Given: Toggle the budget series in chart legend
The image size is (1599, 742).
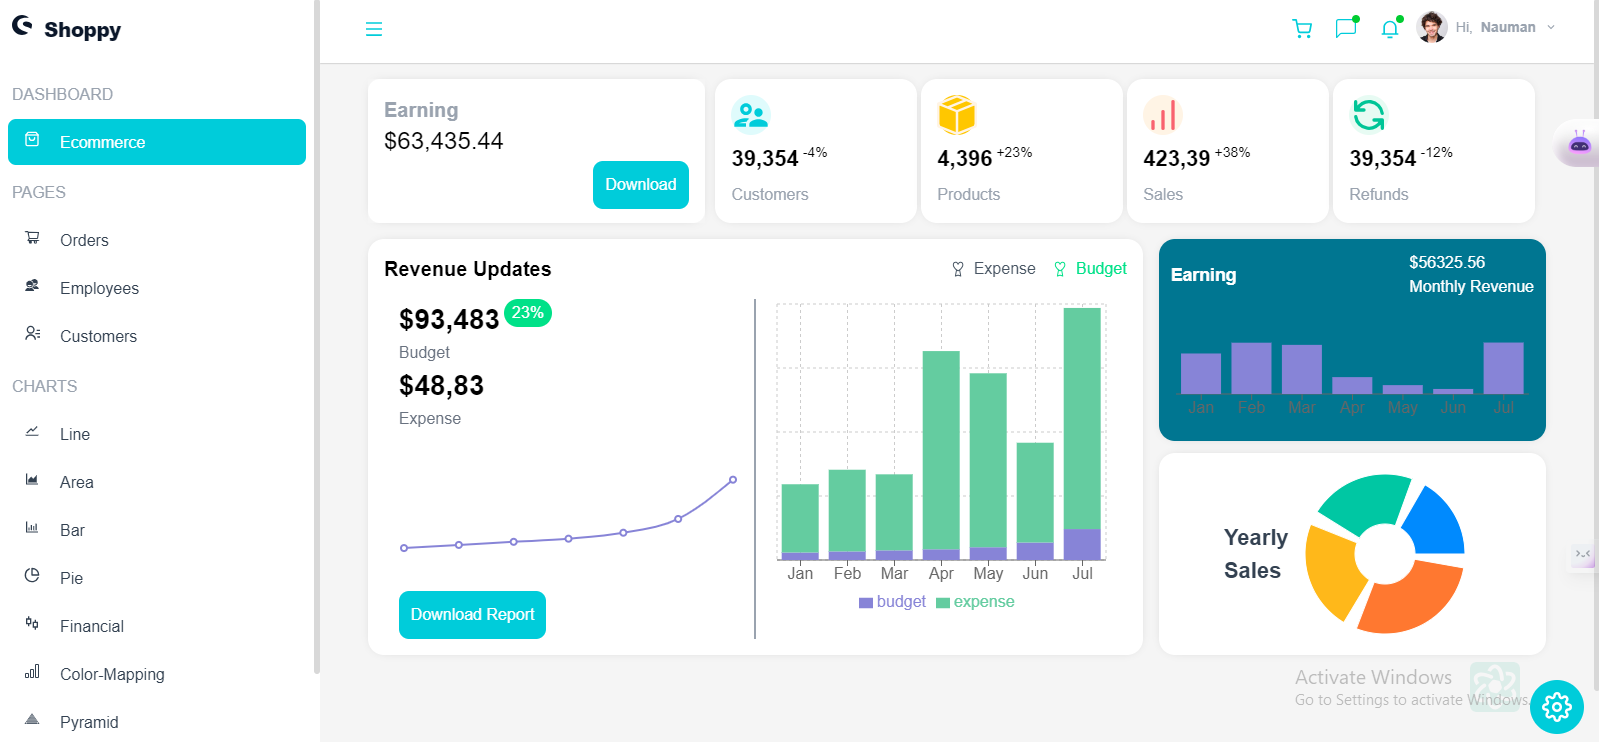Looking at the screenshot, I should (x=892, y=602).
